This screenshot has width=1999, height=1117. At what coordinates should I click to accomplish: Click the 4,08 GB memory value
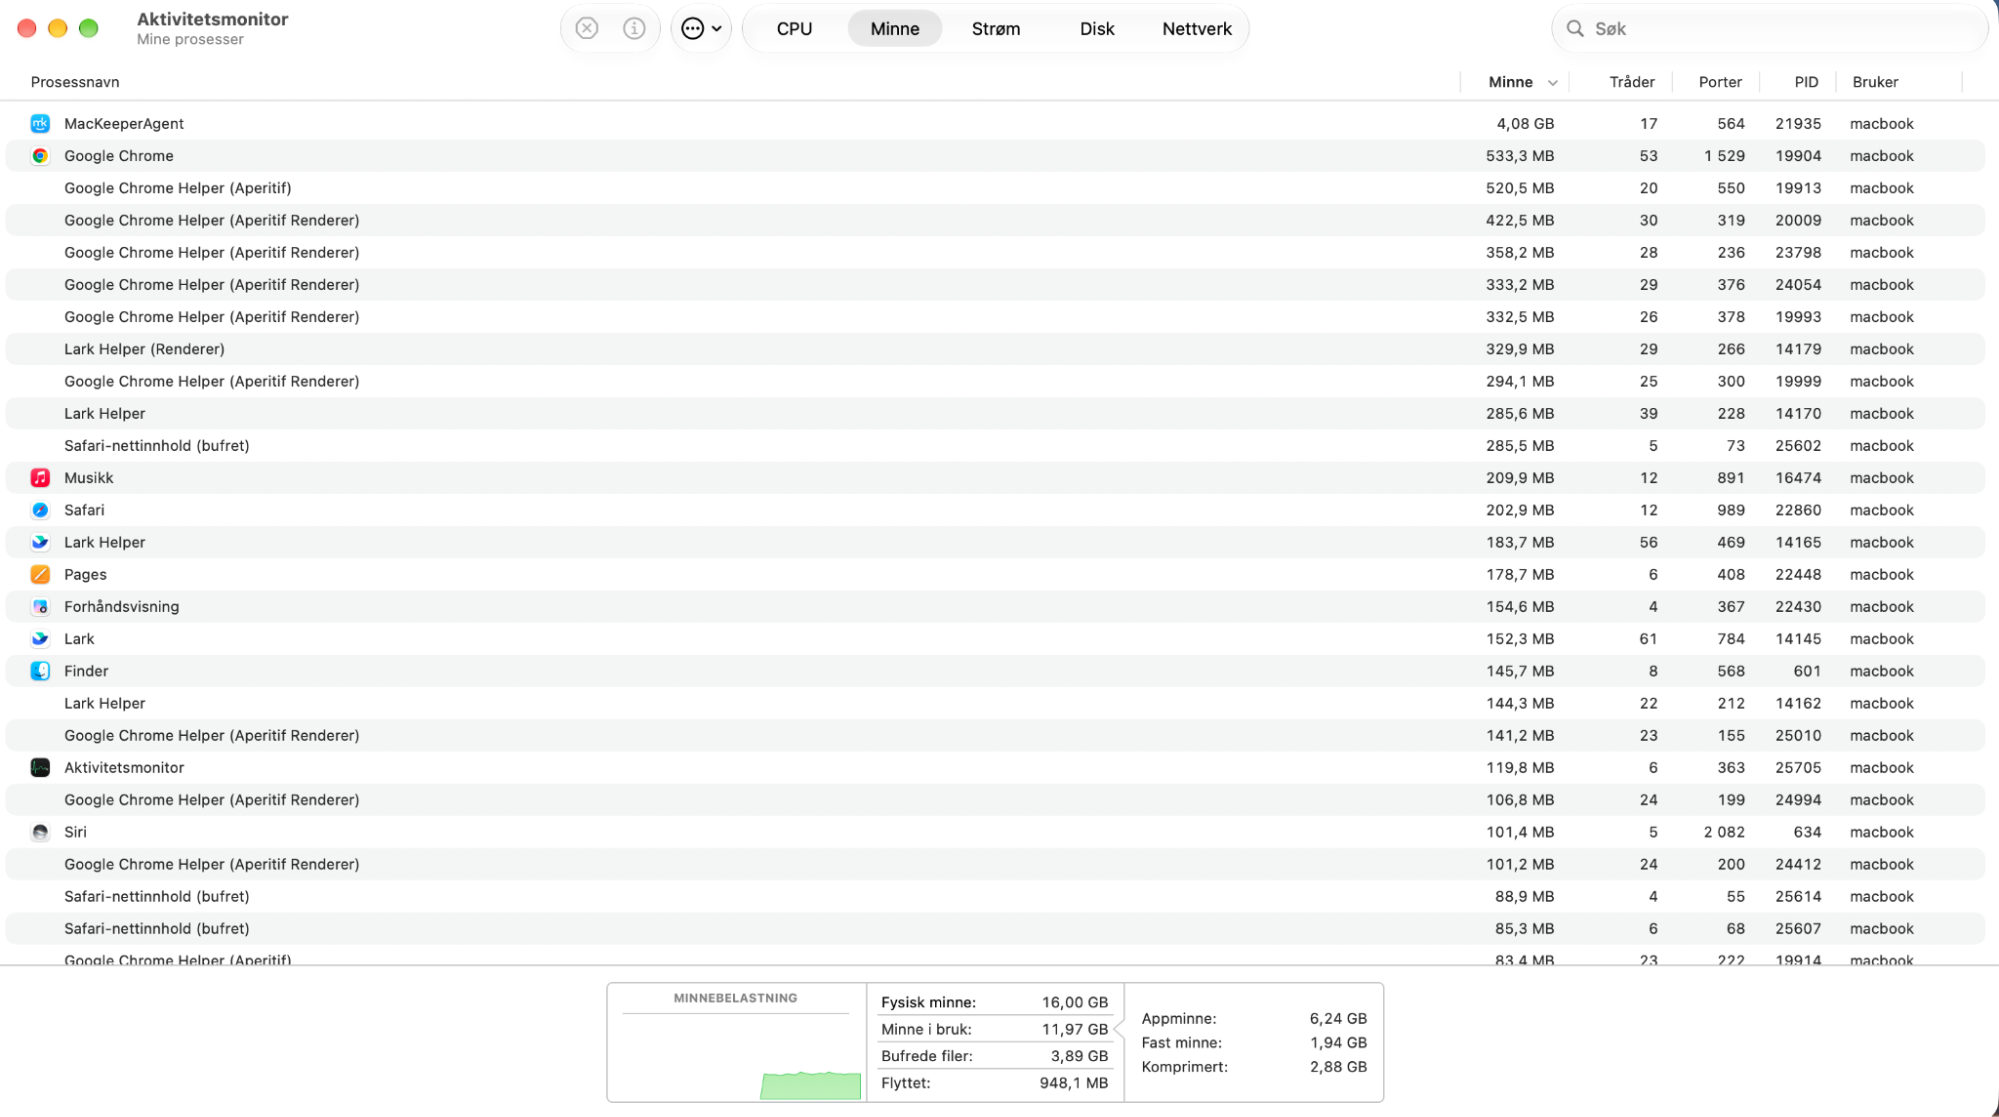pos(1525,123)
